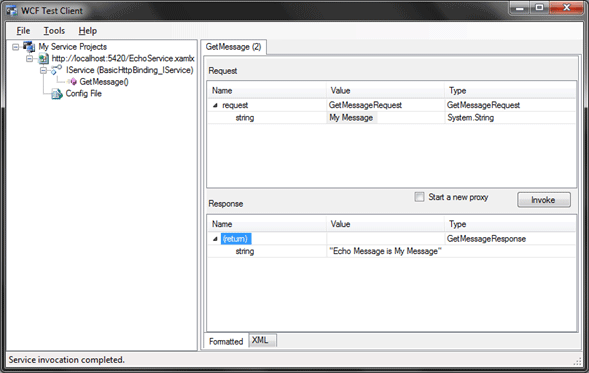Select My Service Projects tree item

pos(73,47)
